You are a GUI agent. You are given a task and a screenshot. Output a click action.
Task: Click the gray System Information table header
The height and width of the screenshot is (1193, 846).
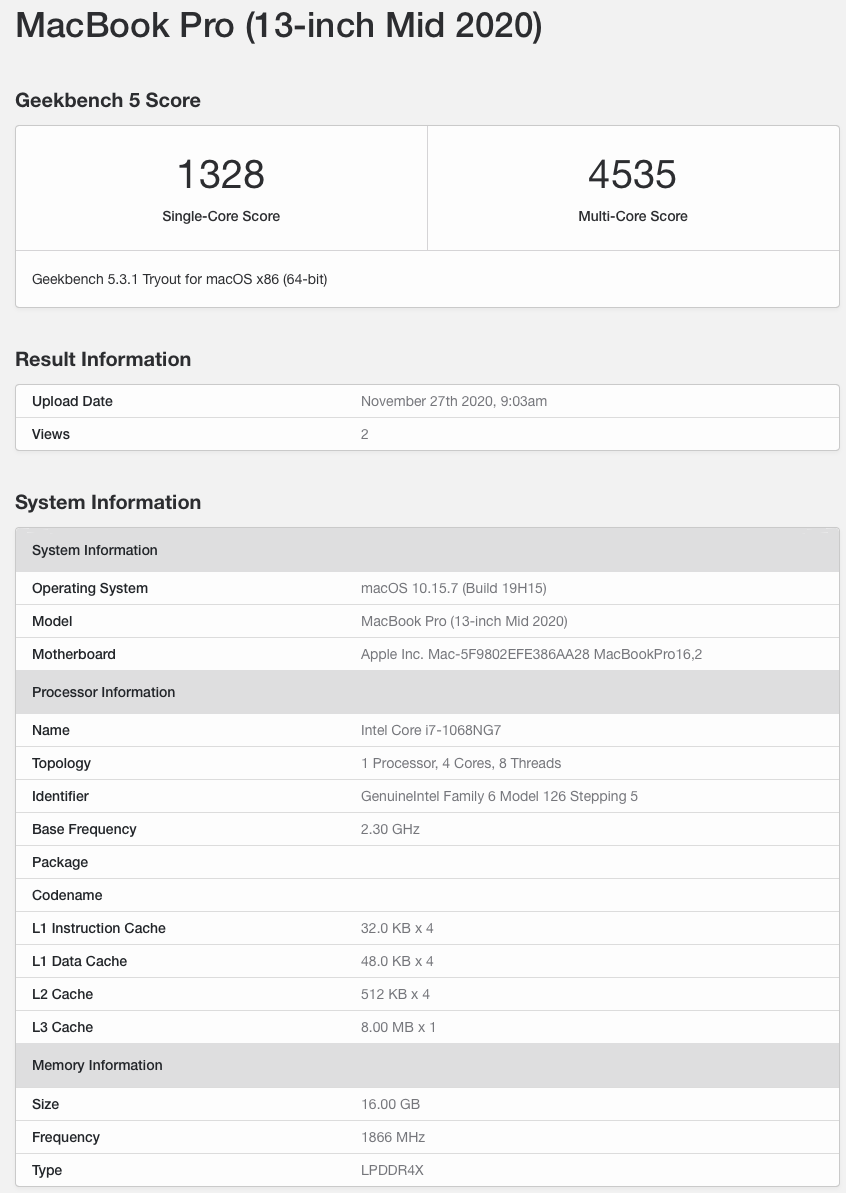(428, 550)
